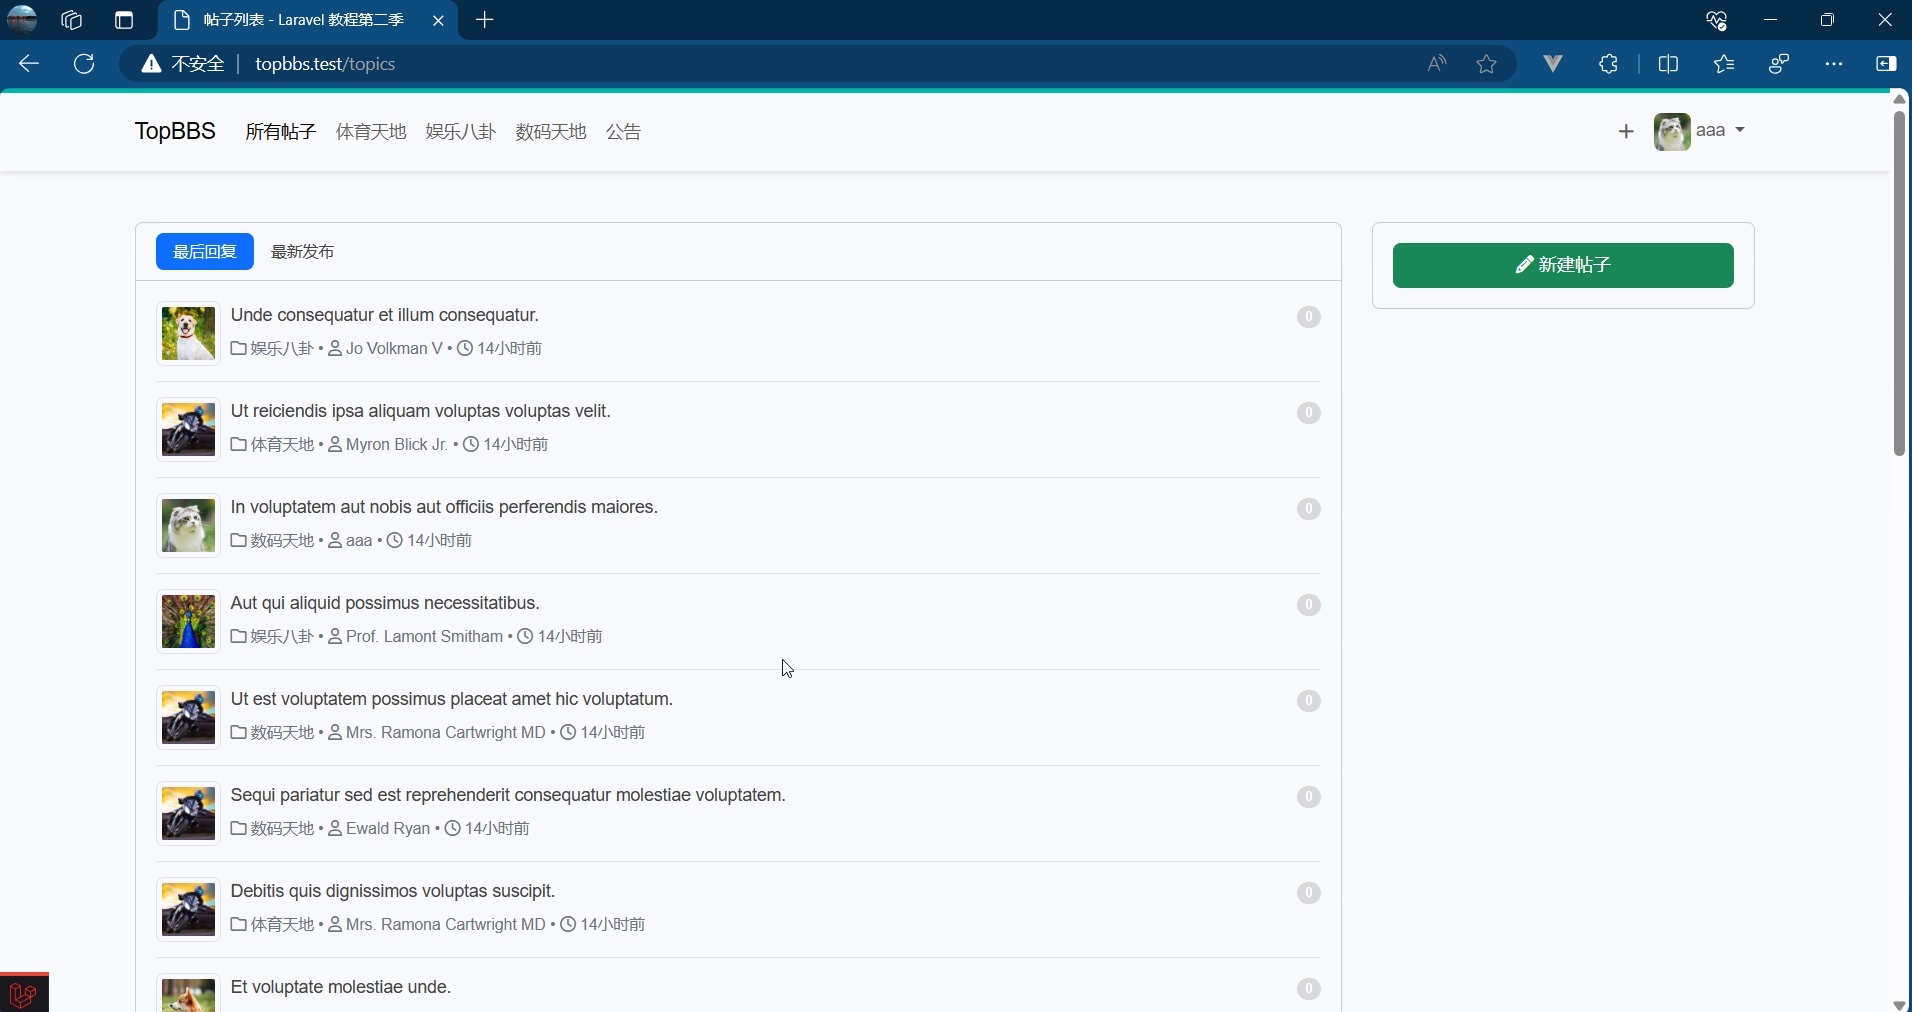Open the browser more options menu
The width and height of the screenshot is (1912, 1012).
[x=1834, y=63]
